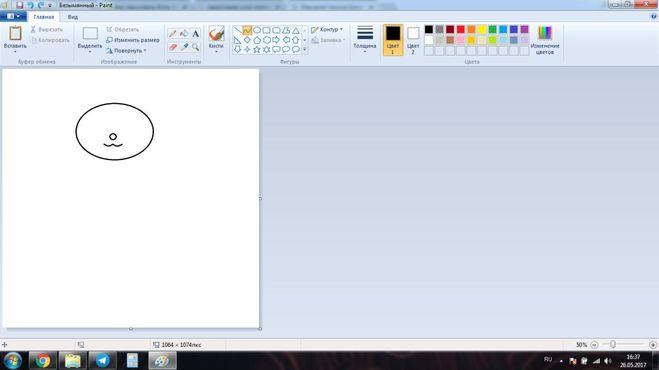Select the Text tool
The width and height of the screenshot is (659, 370).
coord(195,34)
